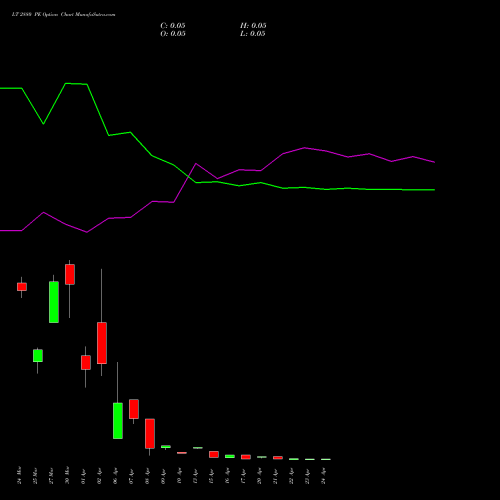Click the red candlestick for 08 Apr
Viewport: 500px width, 500px height.
click(x=150, y=433)
